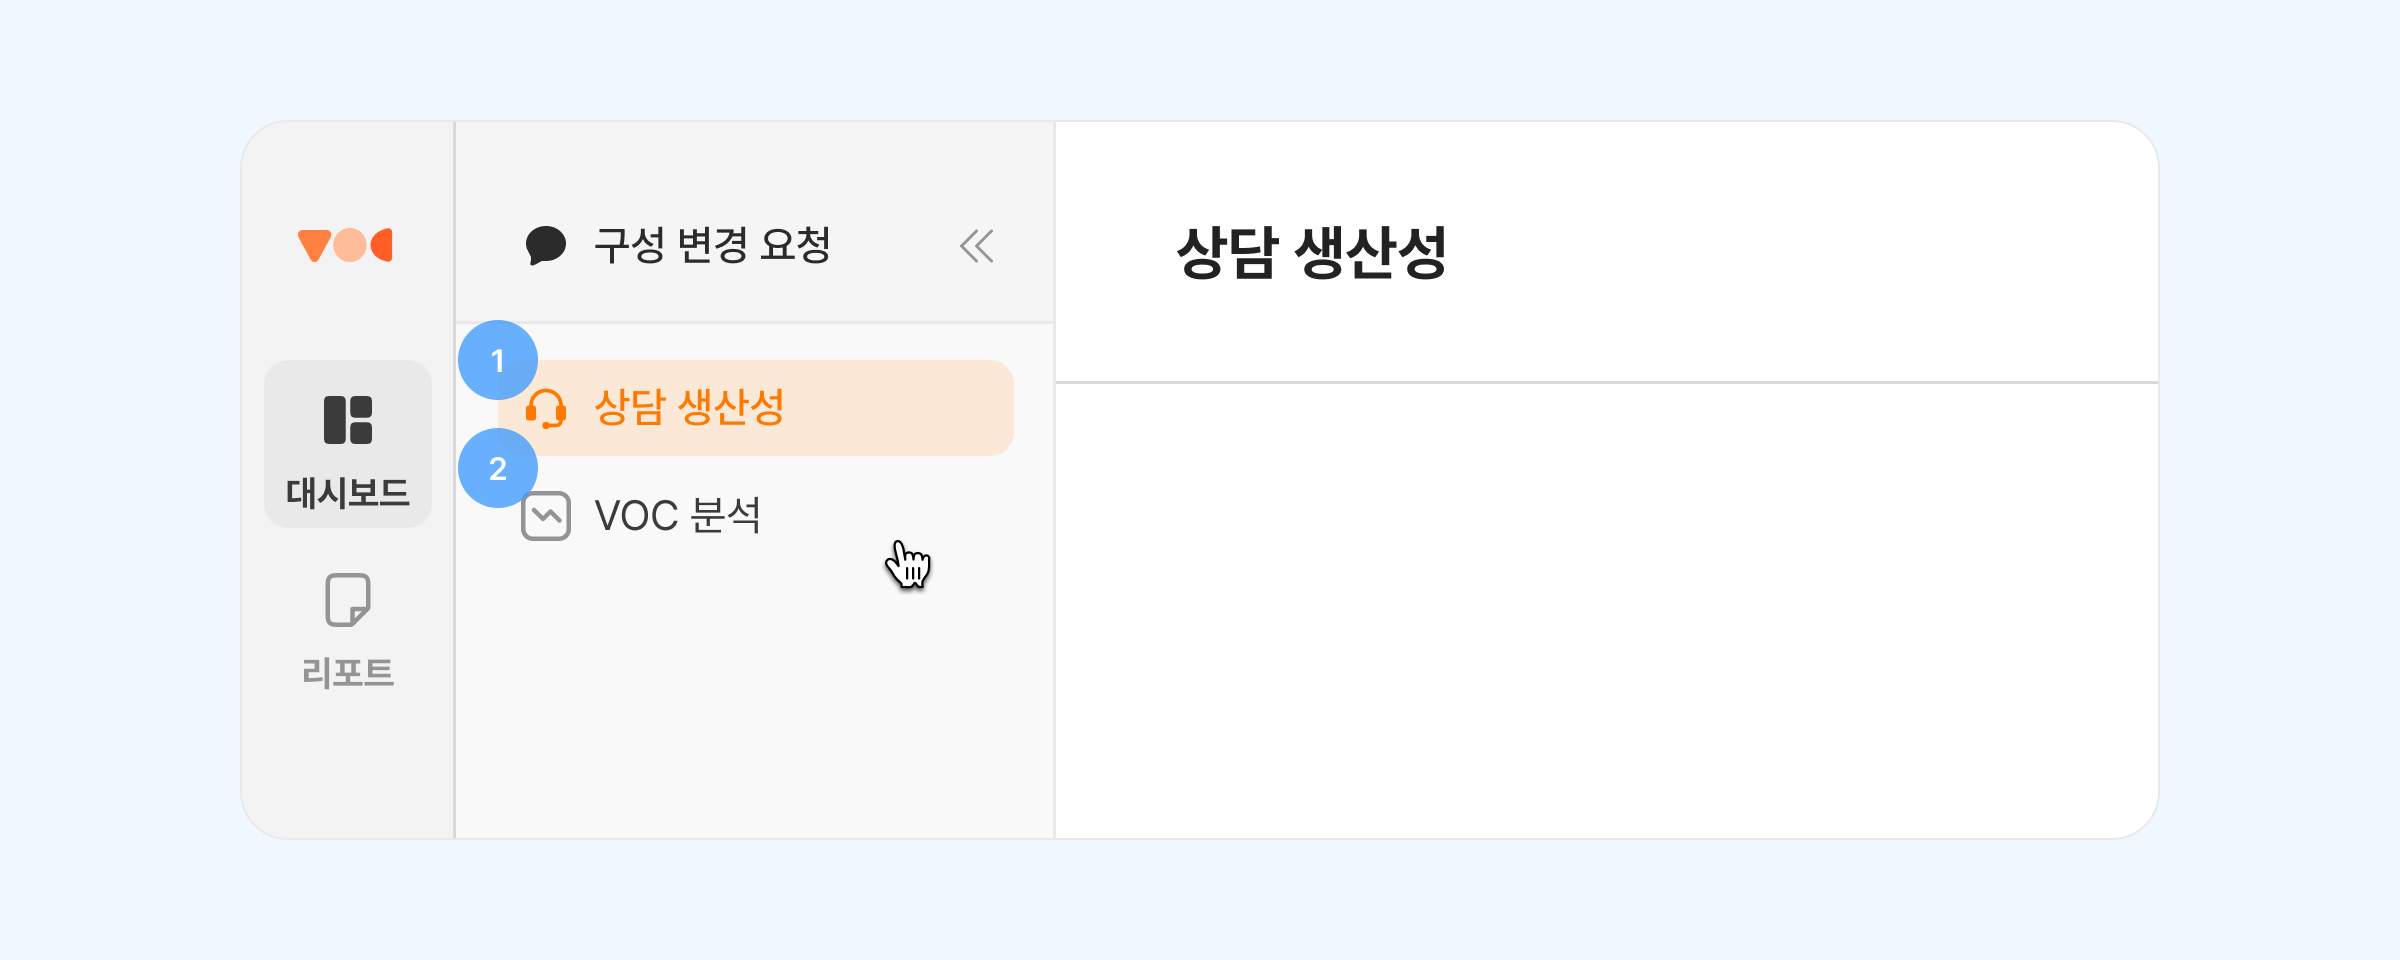
Task: Click the speech bubble icon
Action: click(x=546, y=246)
